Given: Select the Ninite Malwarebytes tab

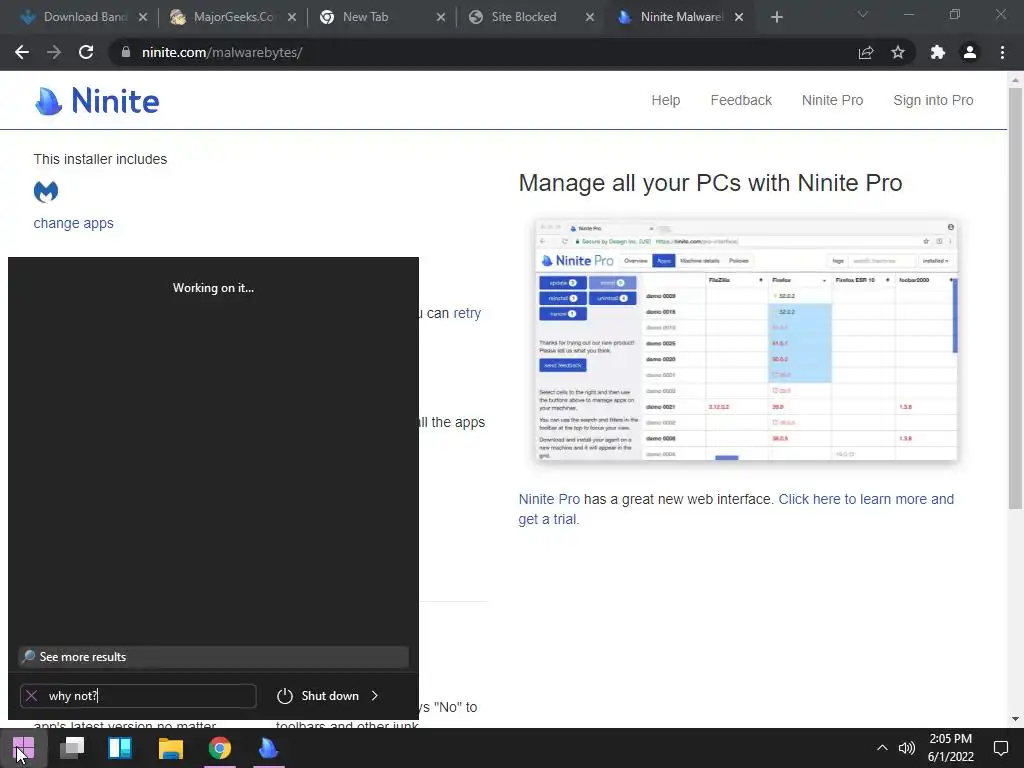Looking at the screenshot, I should point(681,17).
